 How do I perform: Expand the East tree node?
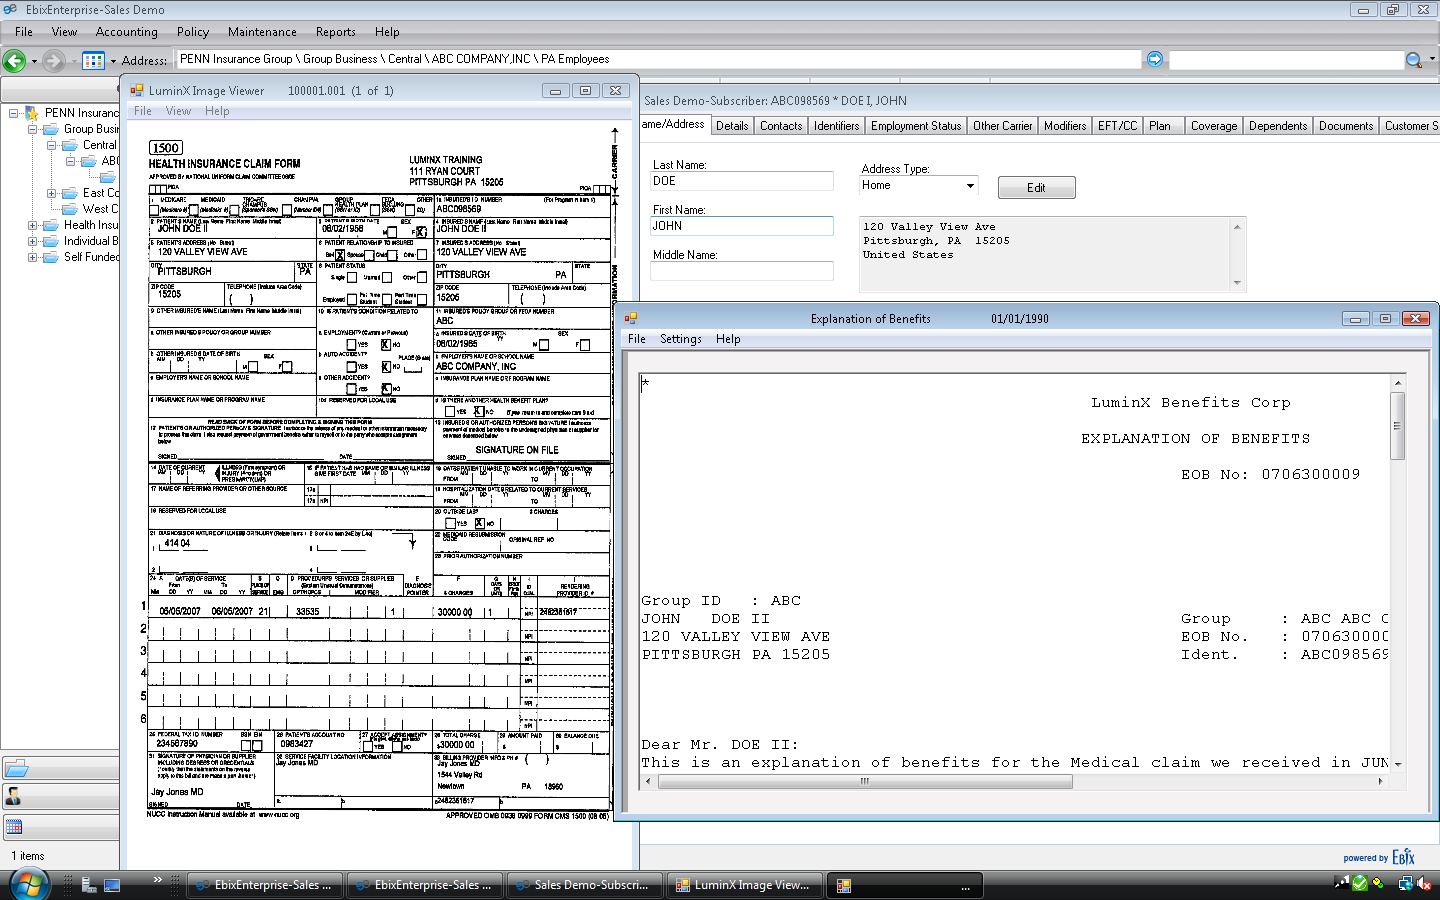52,193
